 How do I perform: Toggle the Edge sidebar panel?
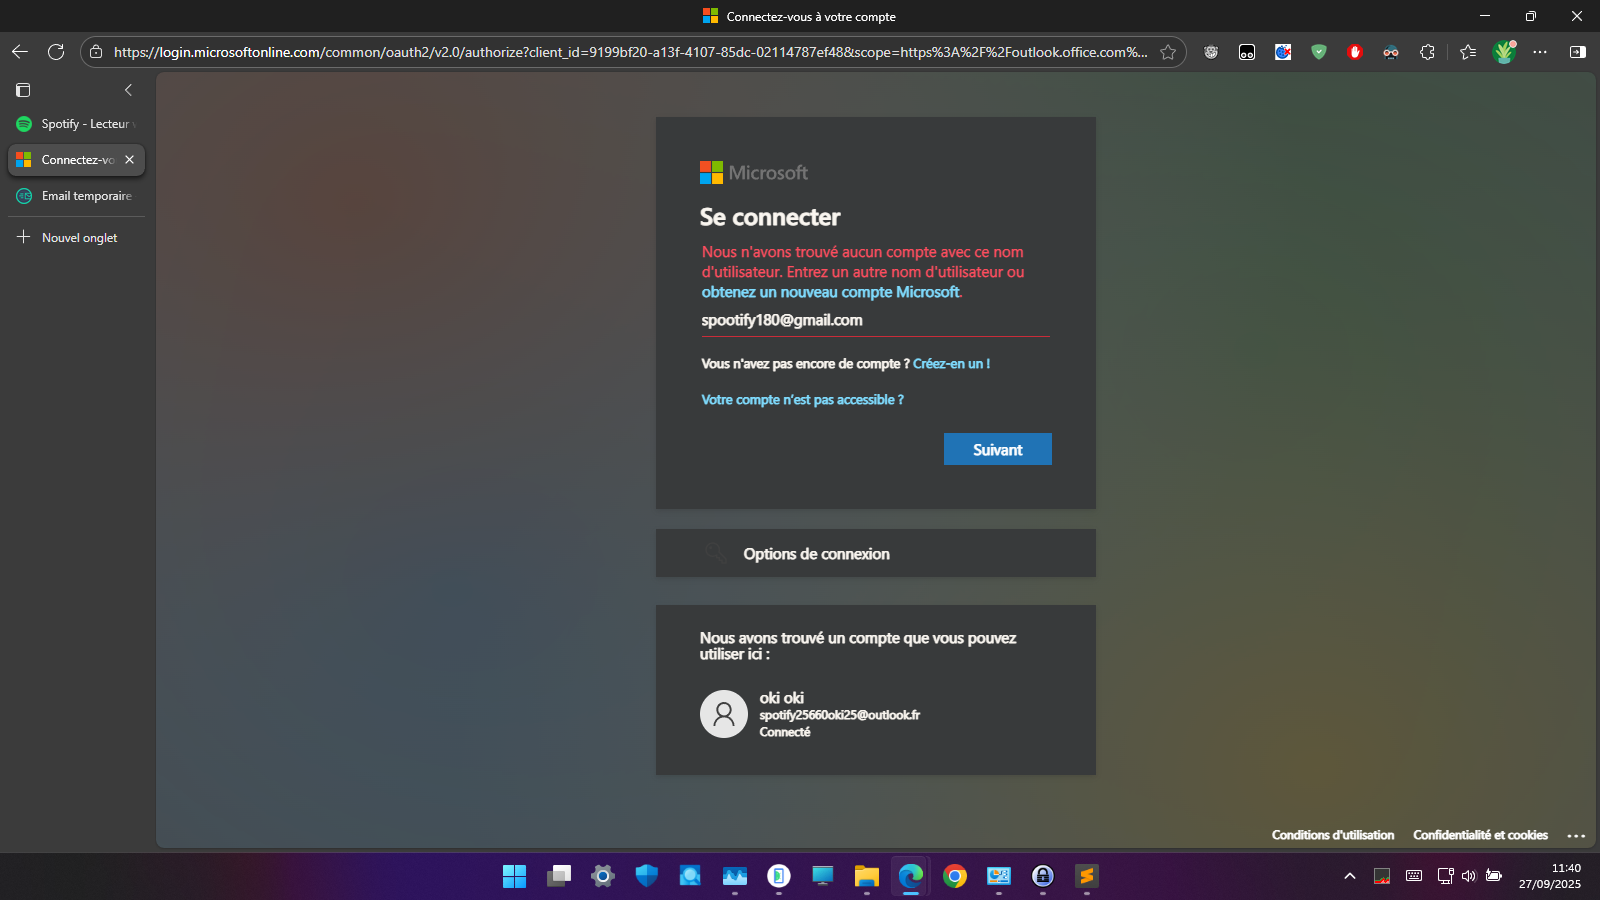coord(1577,52)
